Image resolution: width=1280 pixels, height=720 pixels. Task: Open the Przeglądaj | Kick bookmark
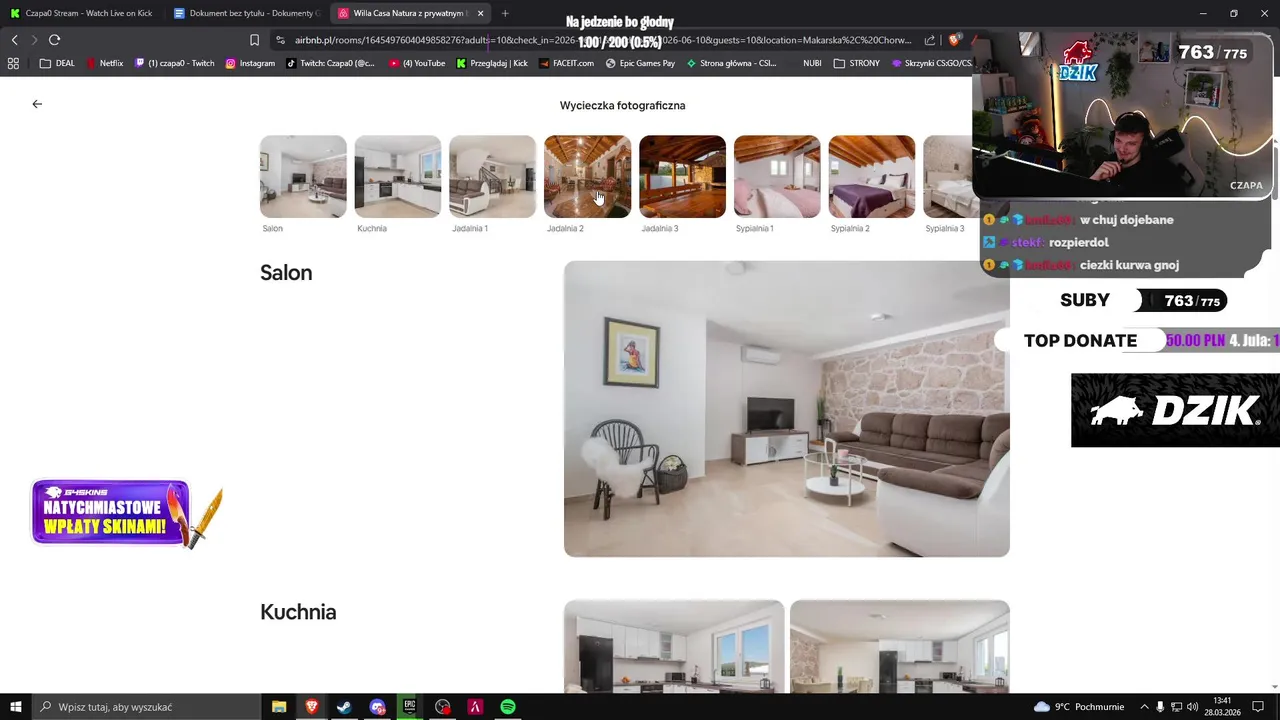tap(492, 63)
